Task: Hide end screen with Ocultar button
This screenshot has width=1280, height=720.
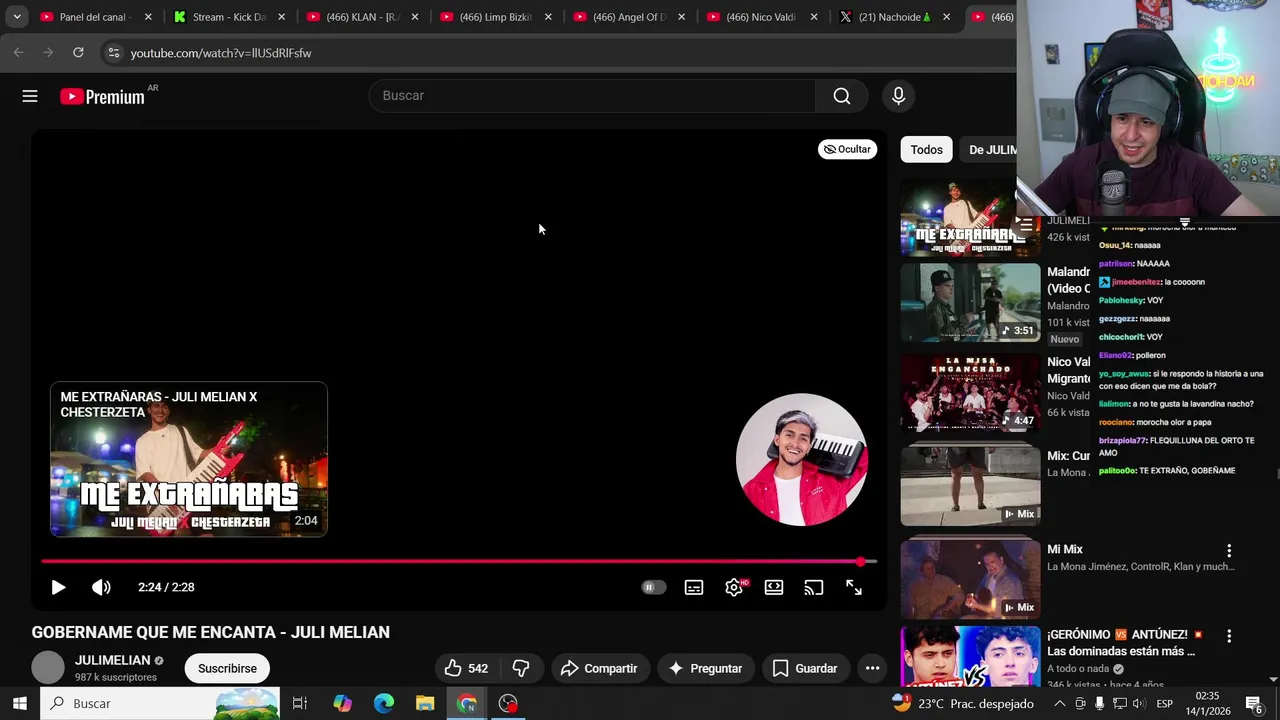Action: point(848,149)
